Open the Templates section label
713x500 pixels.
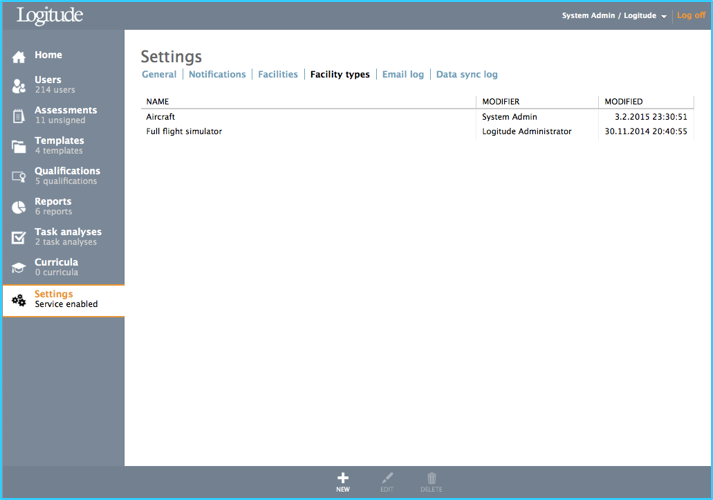coord(60,140)
